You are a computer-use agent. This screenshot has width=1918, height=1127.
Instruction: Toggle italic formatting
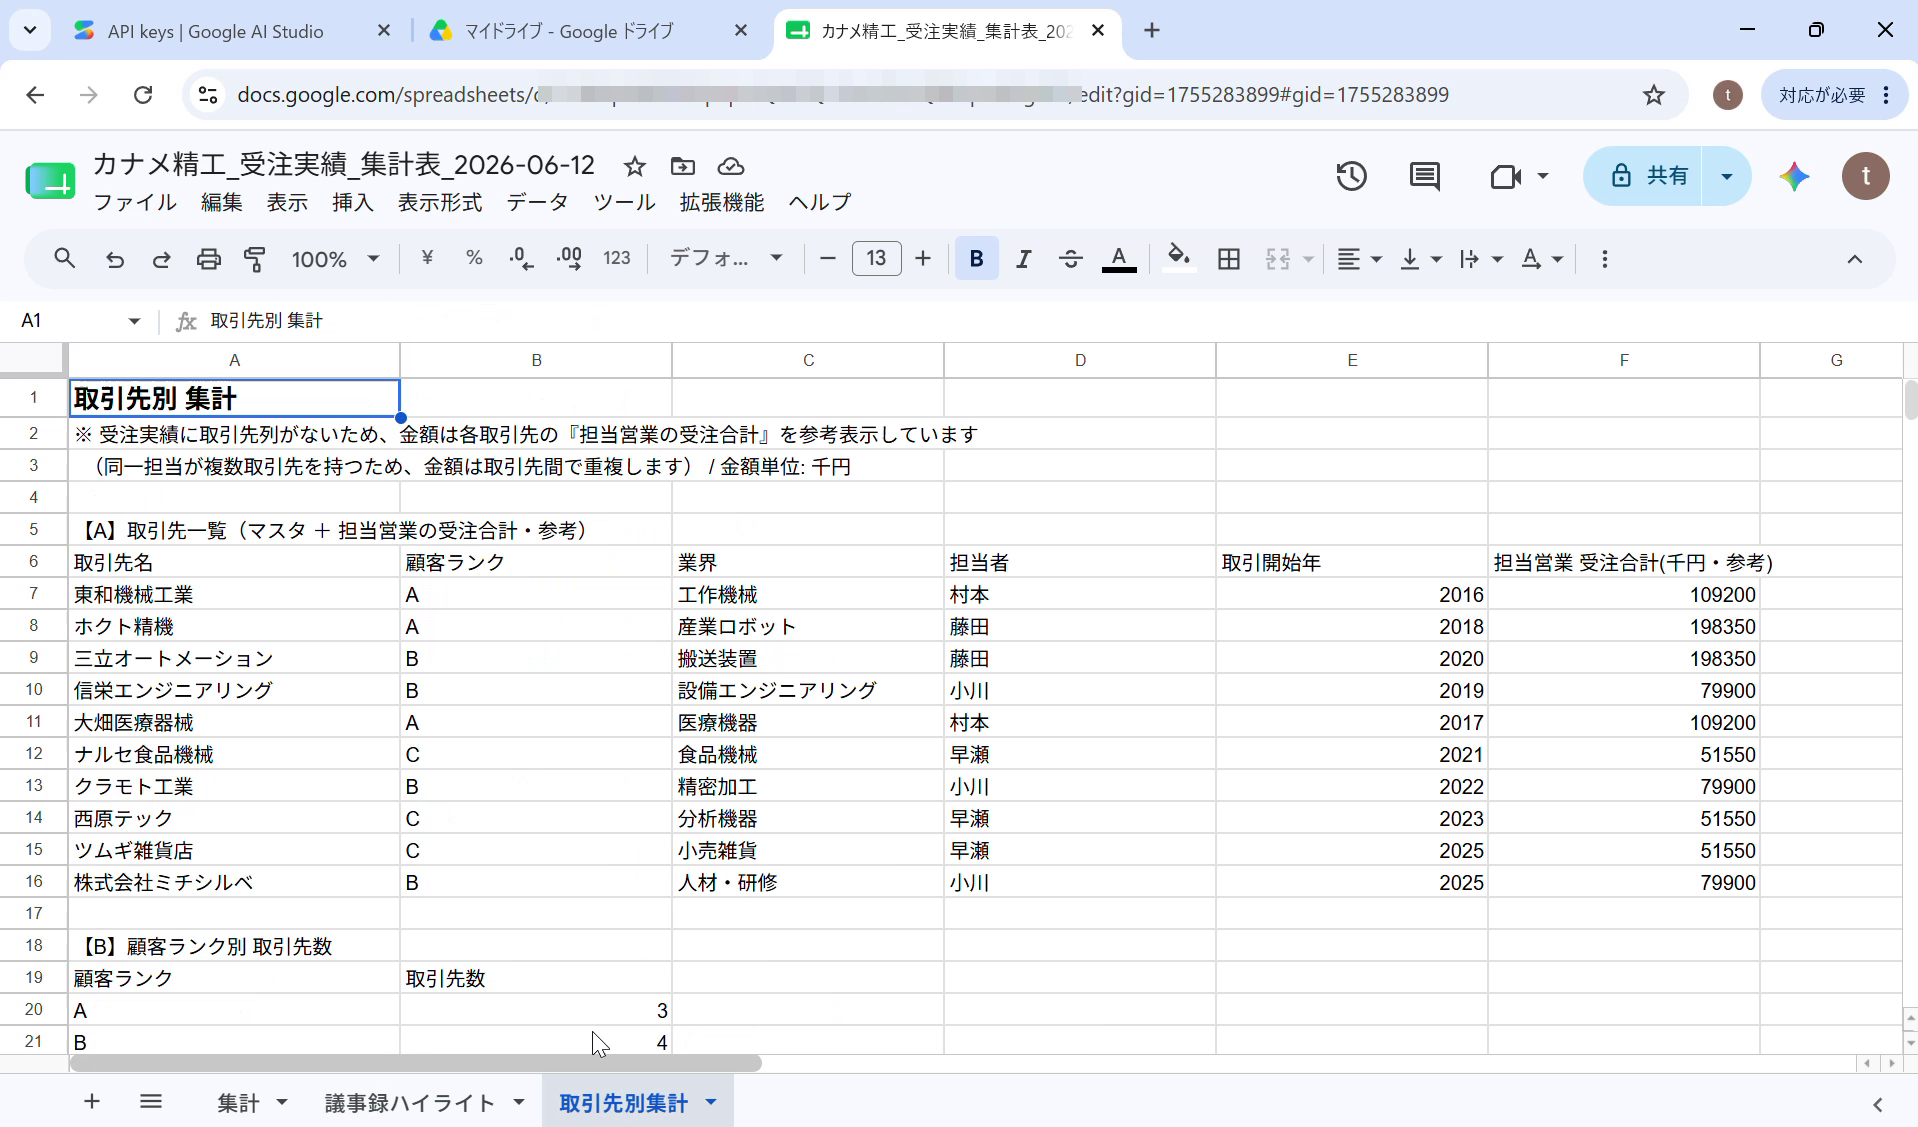coord(1023,259)
